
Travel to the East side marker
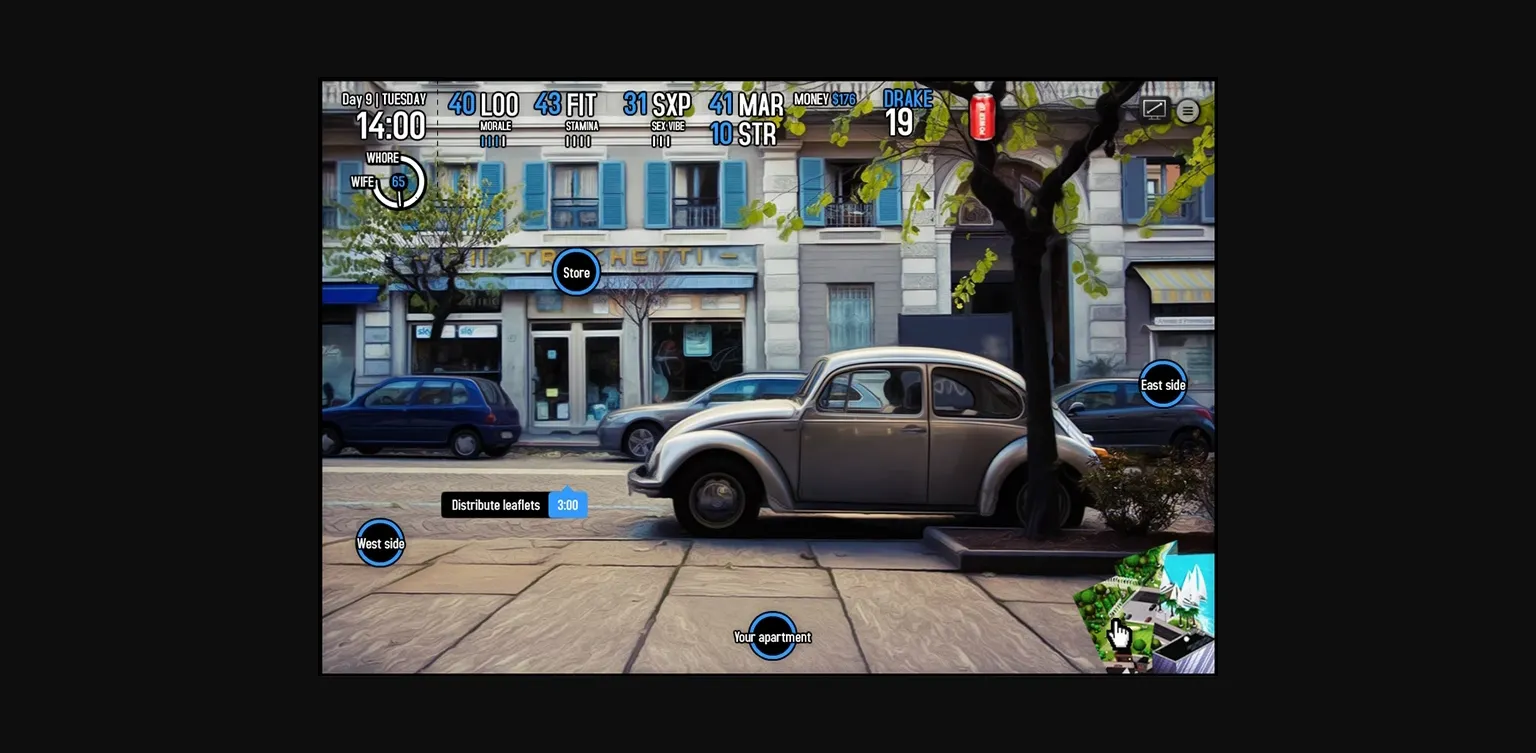coord(1163,384)
